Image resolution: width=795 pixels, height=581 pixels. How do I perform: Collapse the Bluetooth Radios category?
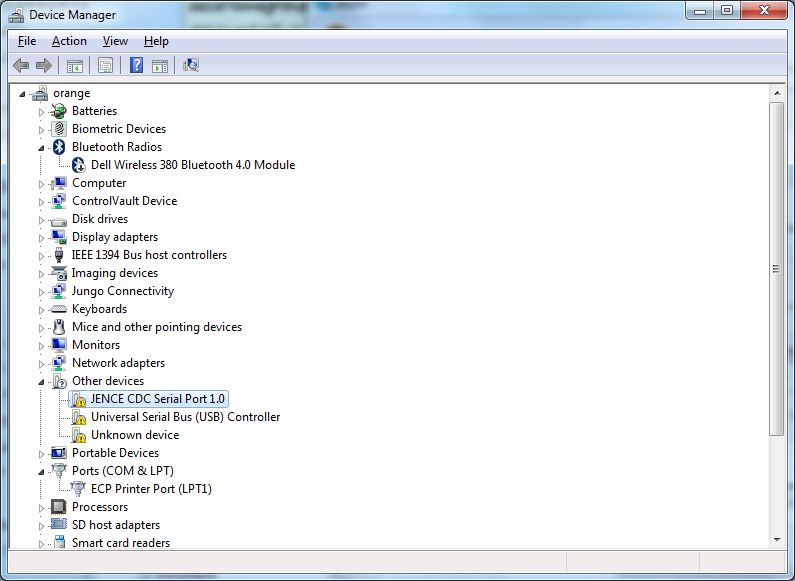pyautogui.click(x=41, y=148)
